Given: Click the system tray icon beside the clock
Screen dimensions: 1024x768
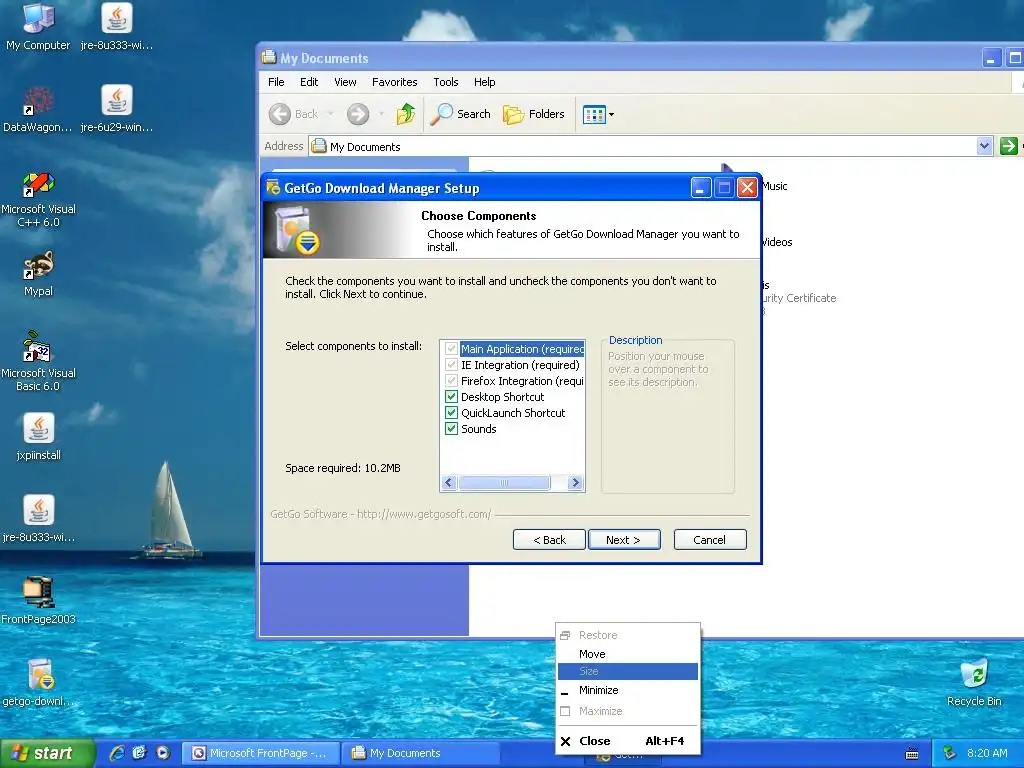Looking at the screenshot, I should click(950, 753).
